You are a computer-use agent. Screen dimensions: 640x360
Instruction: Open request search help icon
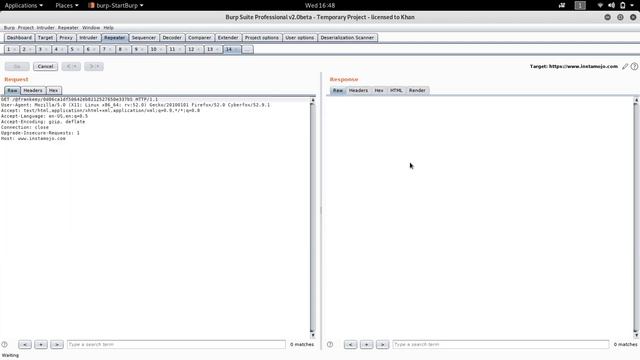(x=4, y=344)
